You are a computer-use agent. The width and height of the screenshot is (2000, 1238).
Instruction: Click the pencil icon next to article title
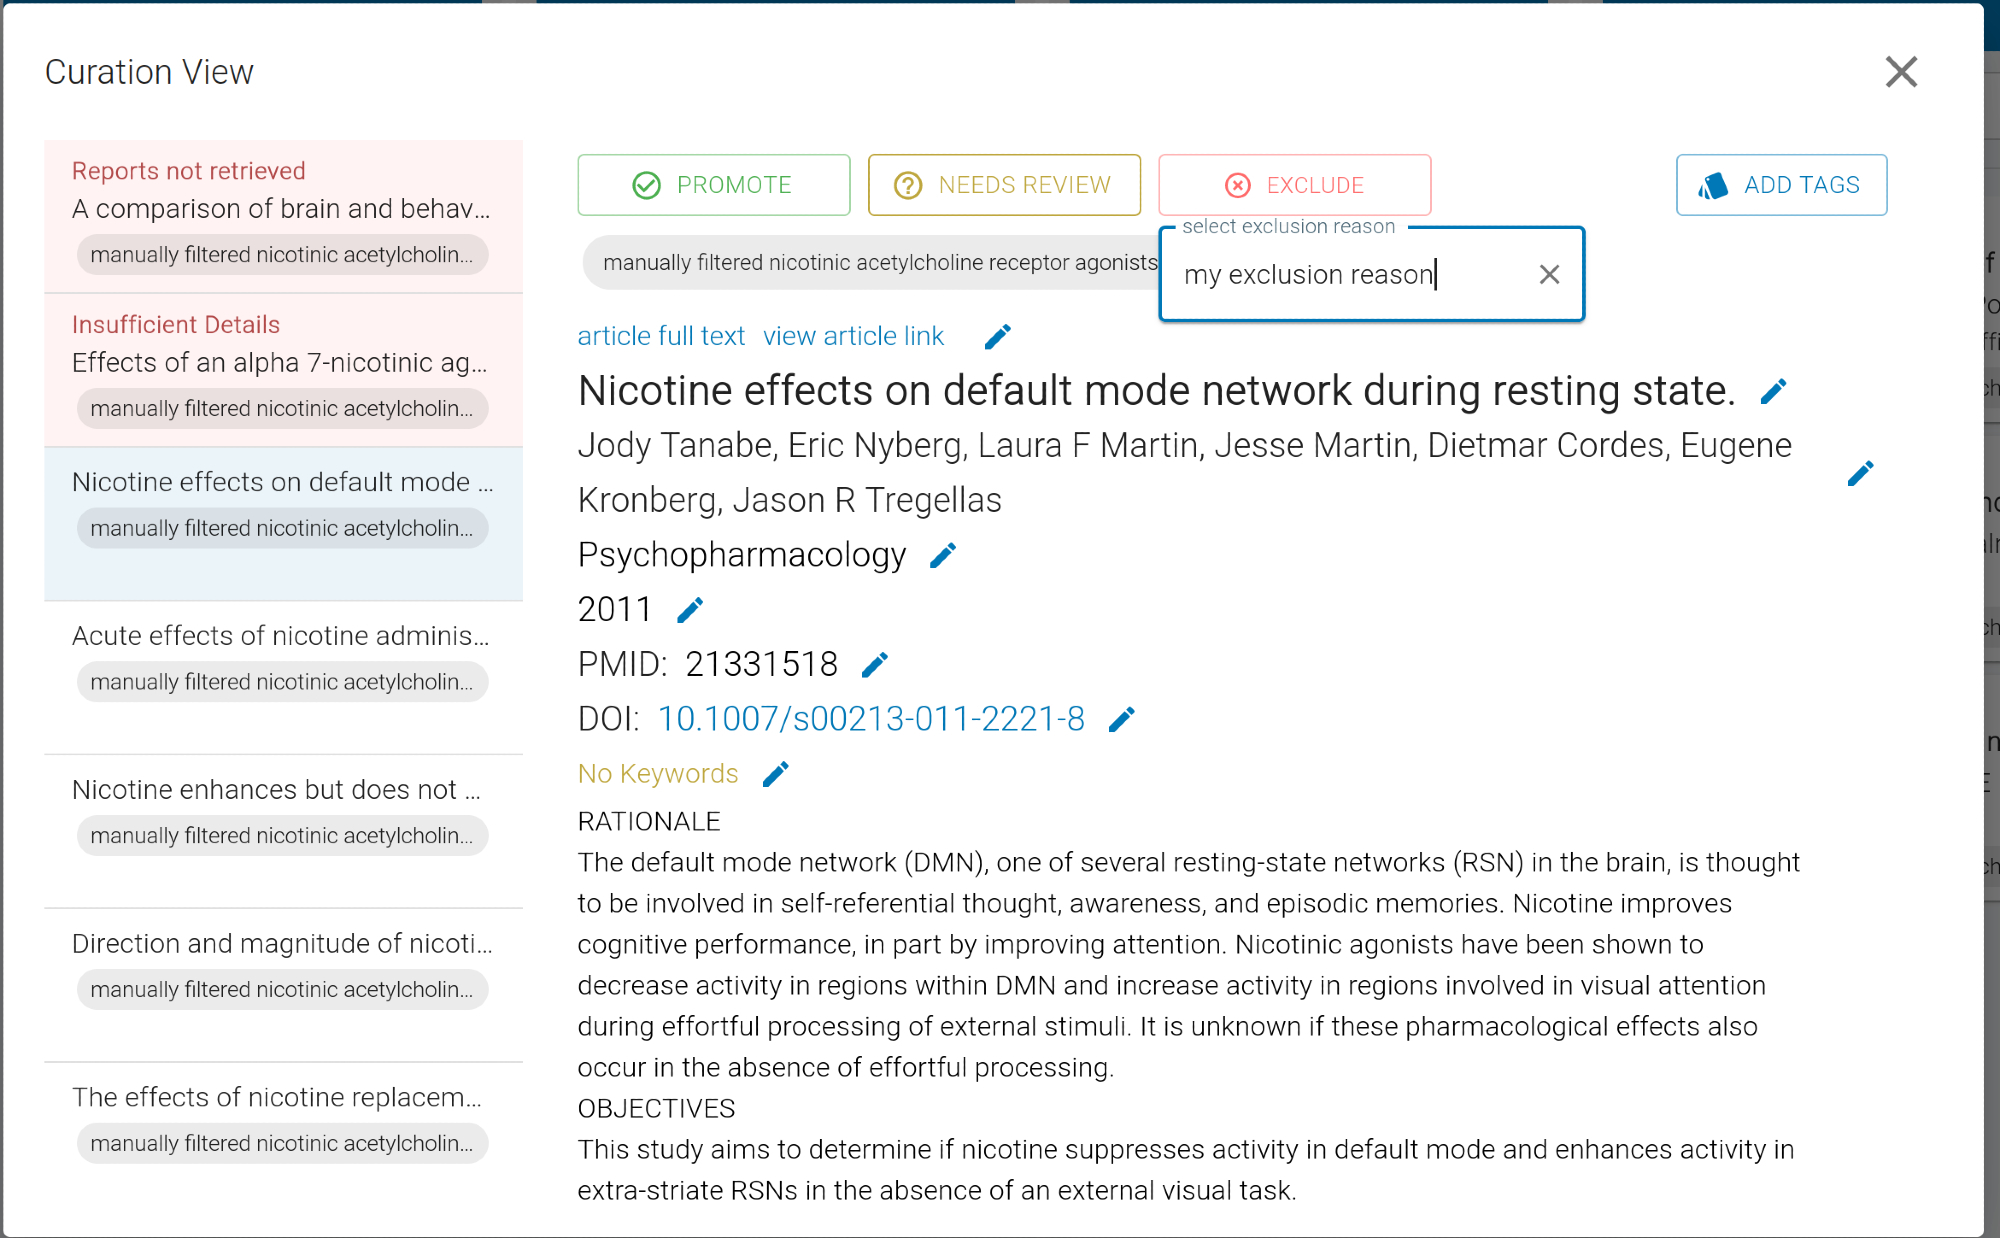pos(1773,392)
